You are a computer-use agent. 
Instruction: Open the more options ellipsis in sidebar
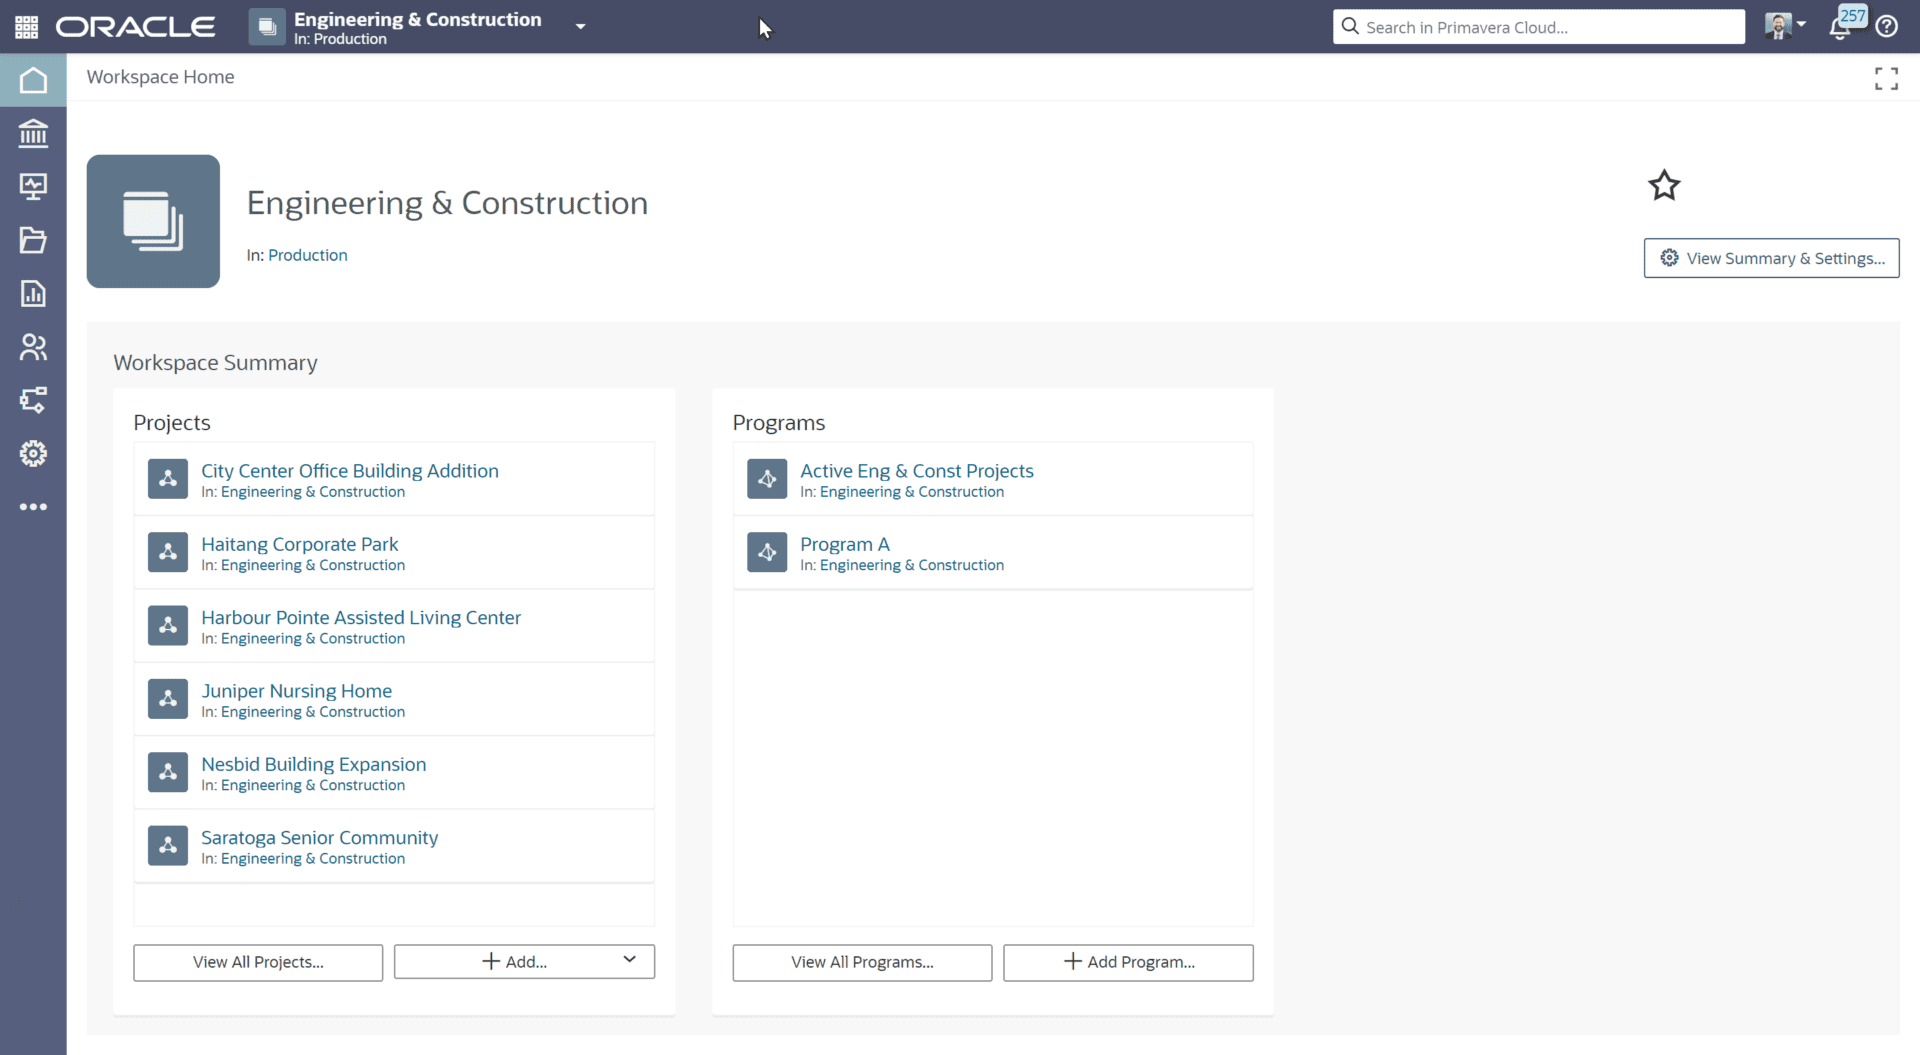click(x=33, y=507)
